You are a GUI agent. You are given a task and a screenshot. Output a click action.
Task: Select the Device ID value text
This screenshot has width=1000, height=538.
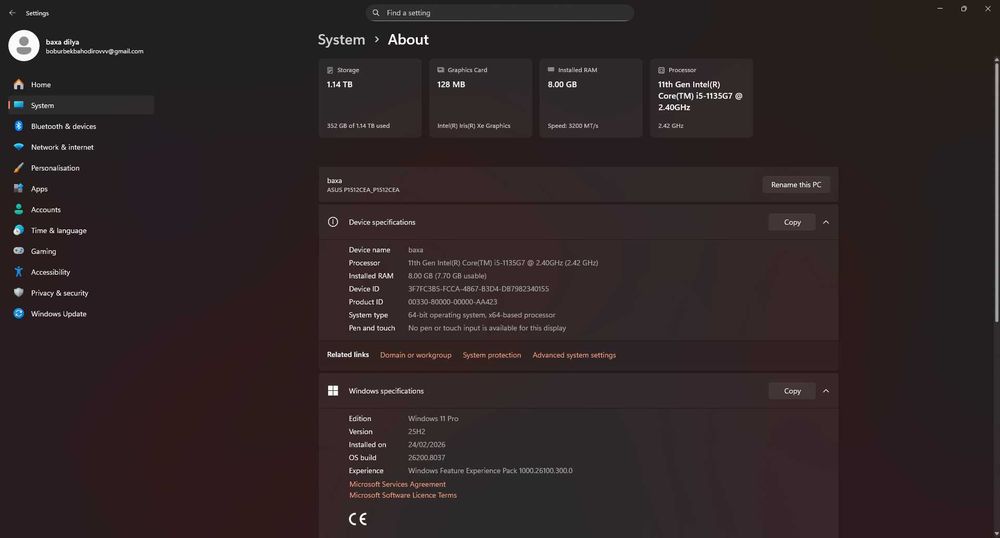(478, 289)
